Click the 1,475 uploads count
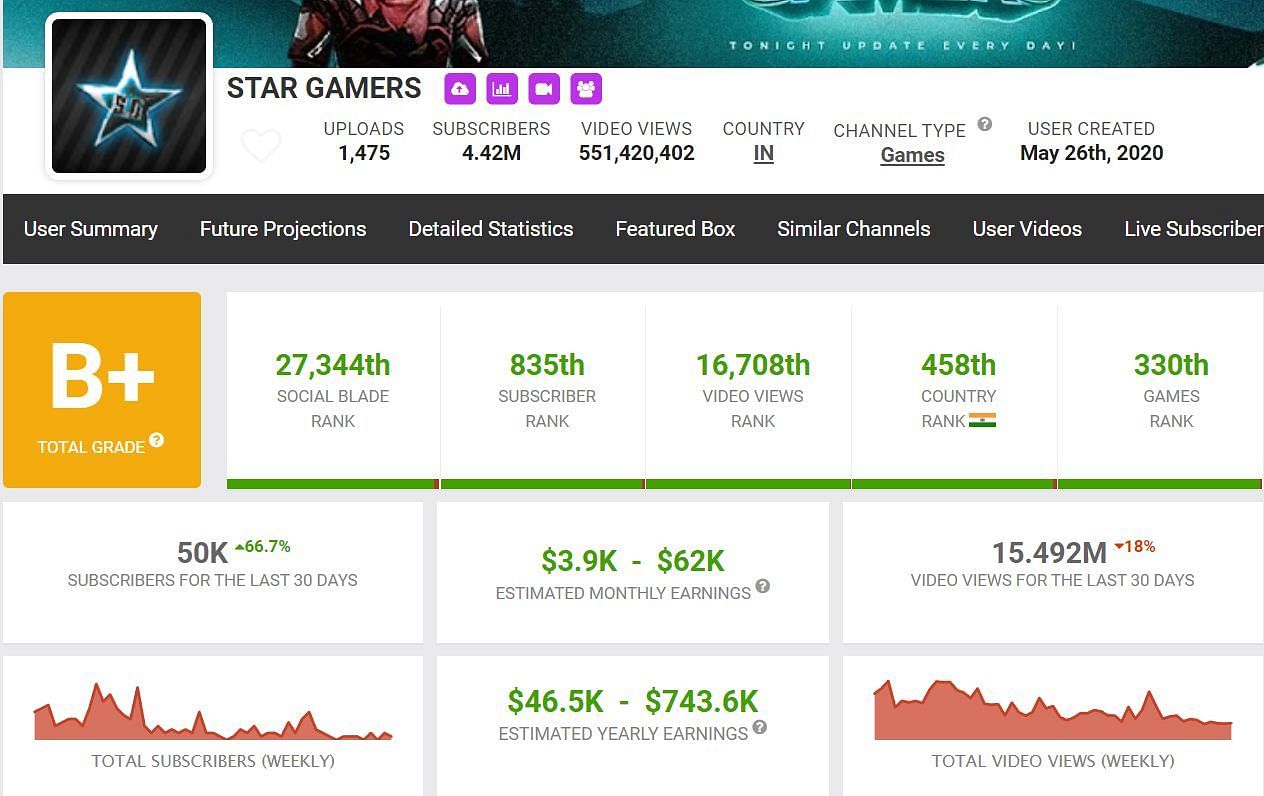 tap(364, 153)
